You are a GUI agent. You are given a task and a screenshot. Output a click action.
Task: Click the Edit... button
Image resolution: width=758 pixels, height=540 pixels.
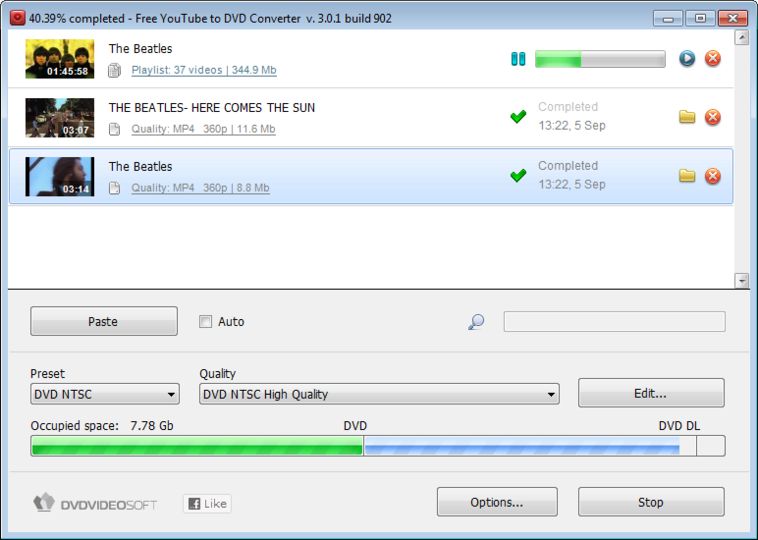point(651,393)
